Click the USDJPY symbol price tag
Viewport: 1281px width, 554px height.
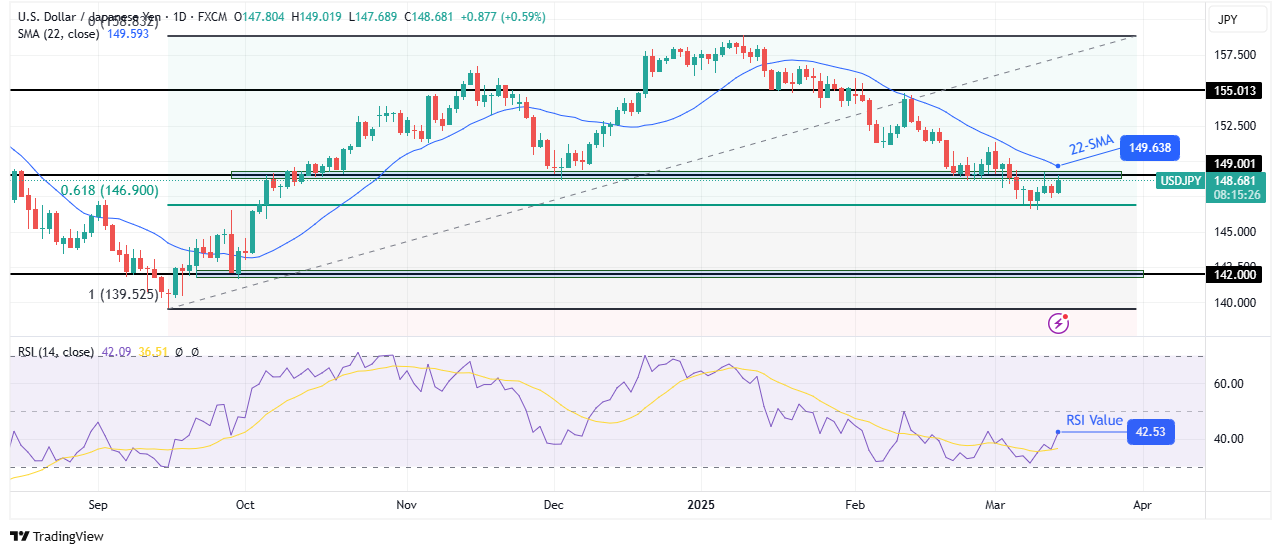click(x=1182, y=181)
